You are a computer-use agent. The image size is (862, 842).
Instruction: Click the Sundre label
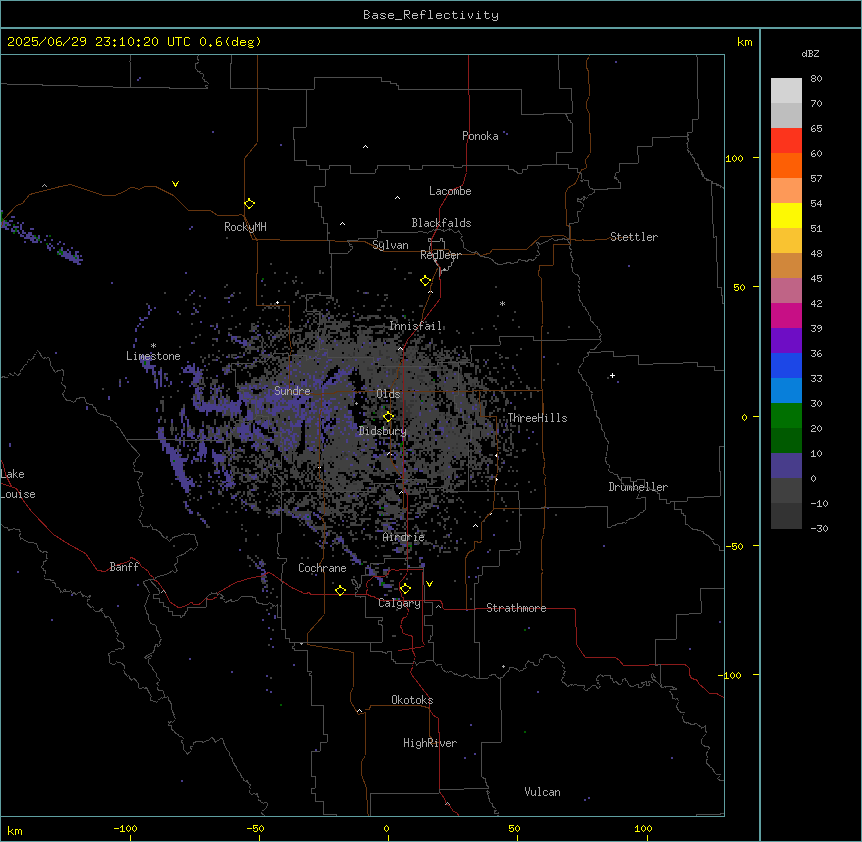pos(292,391)
